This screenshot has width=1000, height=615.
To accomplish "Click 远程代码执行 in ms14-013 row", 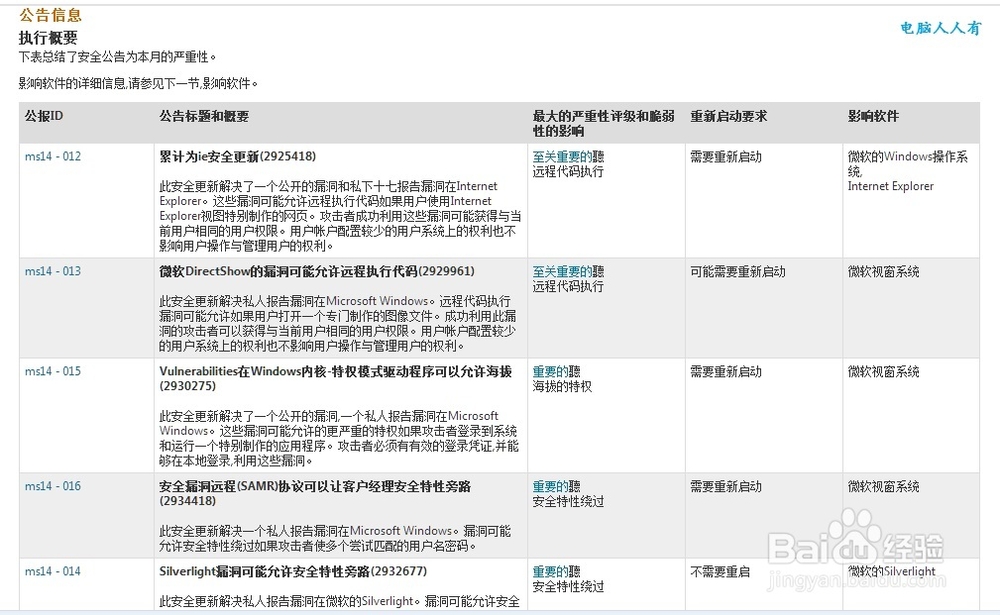I will 568,286.
